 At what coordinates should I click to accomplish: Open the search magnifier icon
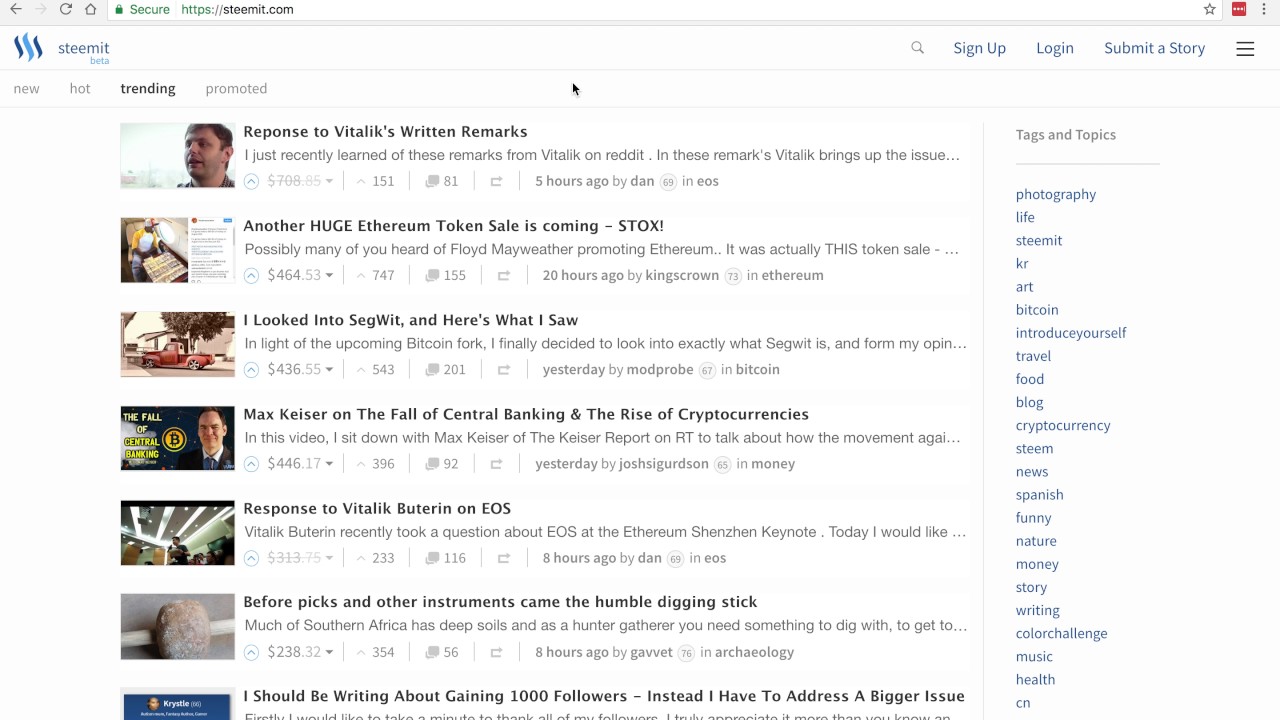click(x=917, y=48)
